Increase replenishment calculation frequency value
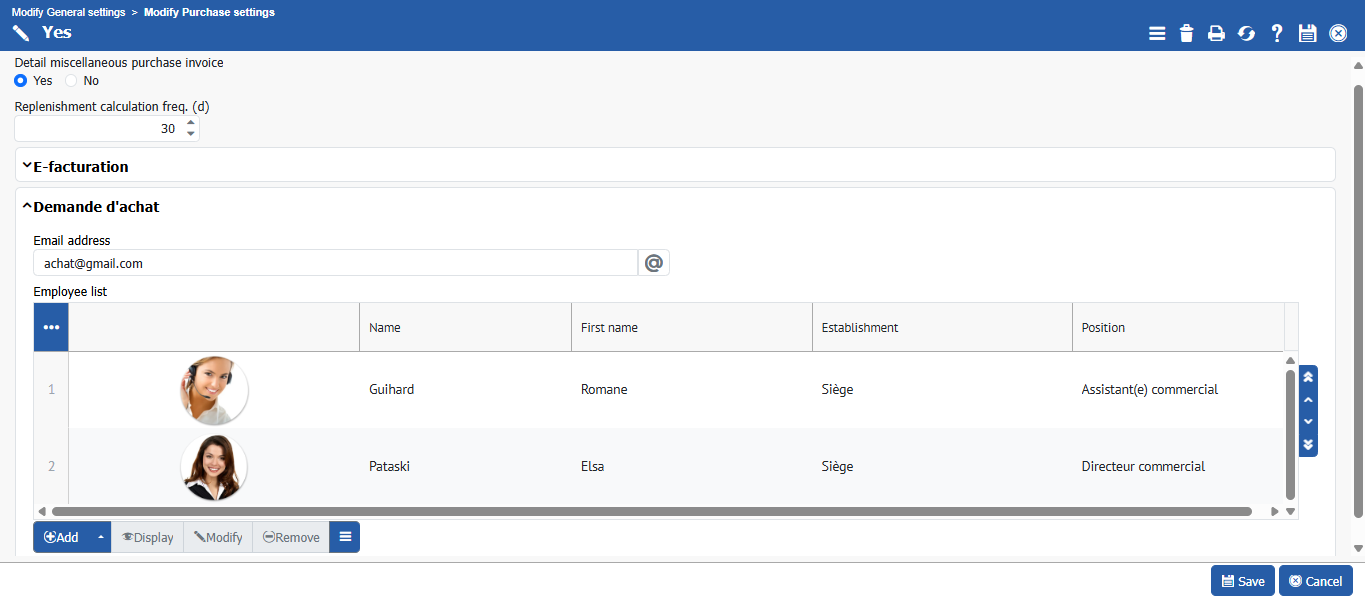This screenshot has width=1365, height=597. click(191, 123)
